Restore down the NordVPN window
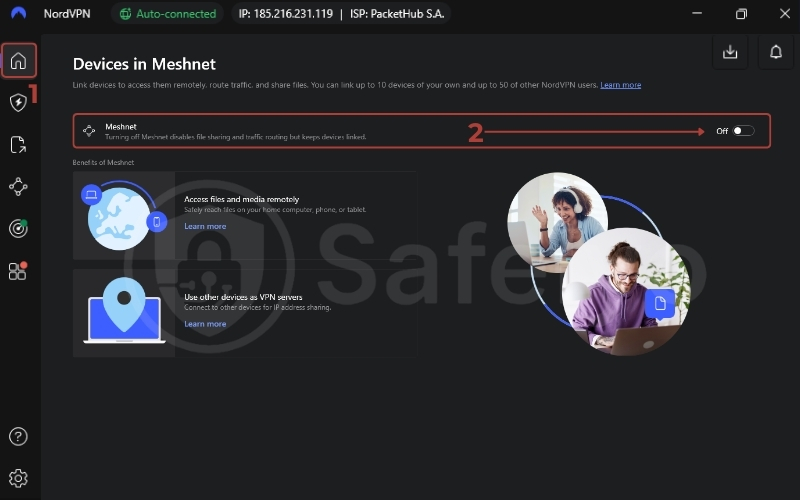 pos(741,13)
